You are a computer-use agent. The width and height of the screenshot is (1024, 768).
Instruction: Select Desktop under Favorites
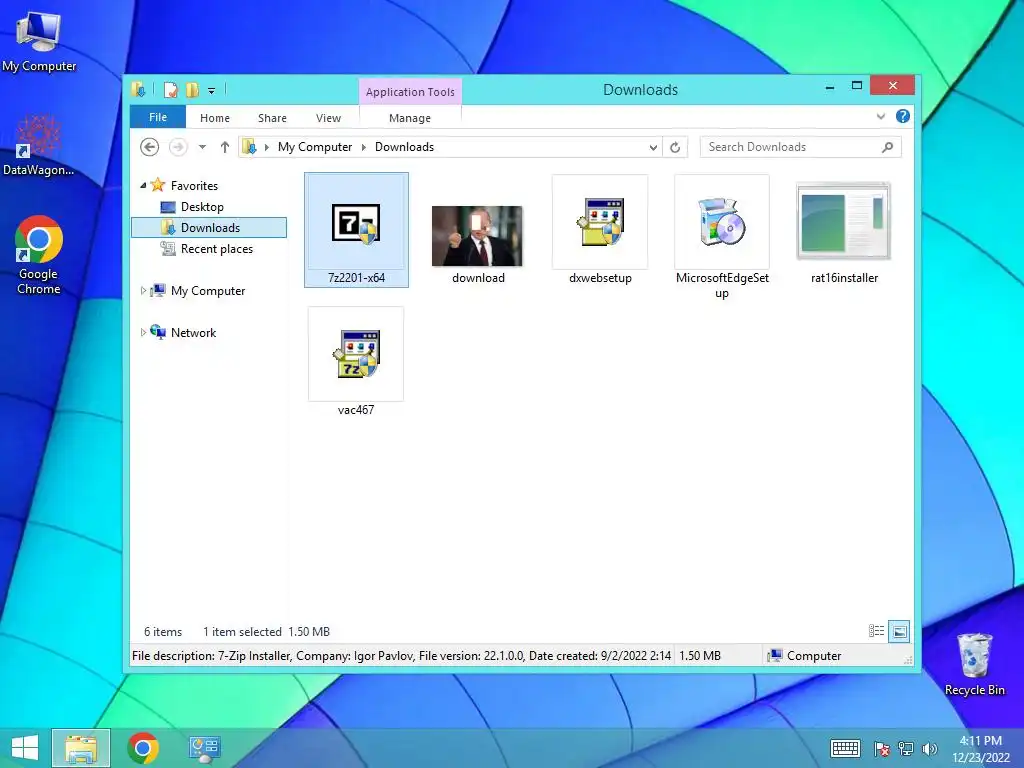point(202,207)
